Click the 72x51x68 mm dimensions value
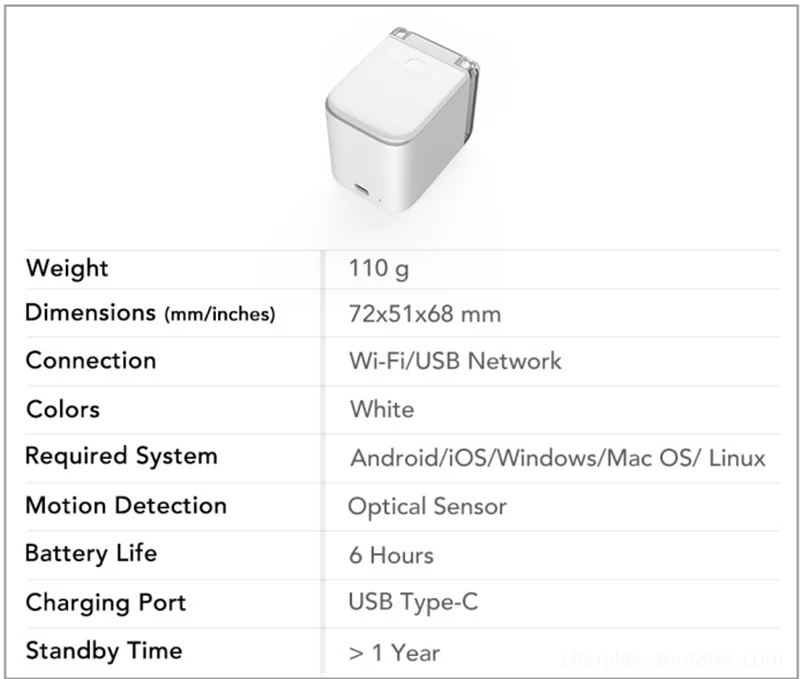This screenshot has width=800, height=679. 425,314
